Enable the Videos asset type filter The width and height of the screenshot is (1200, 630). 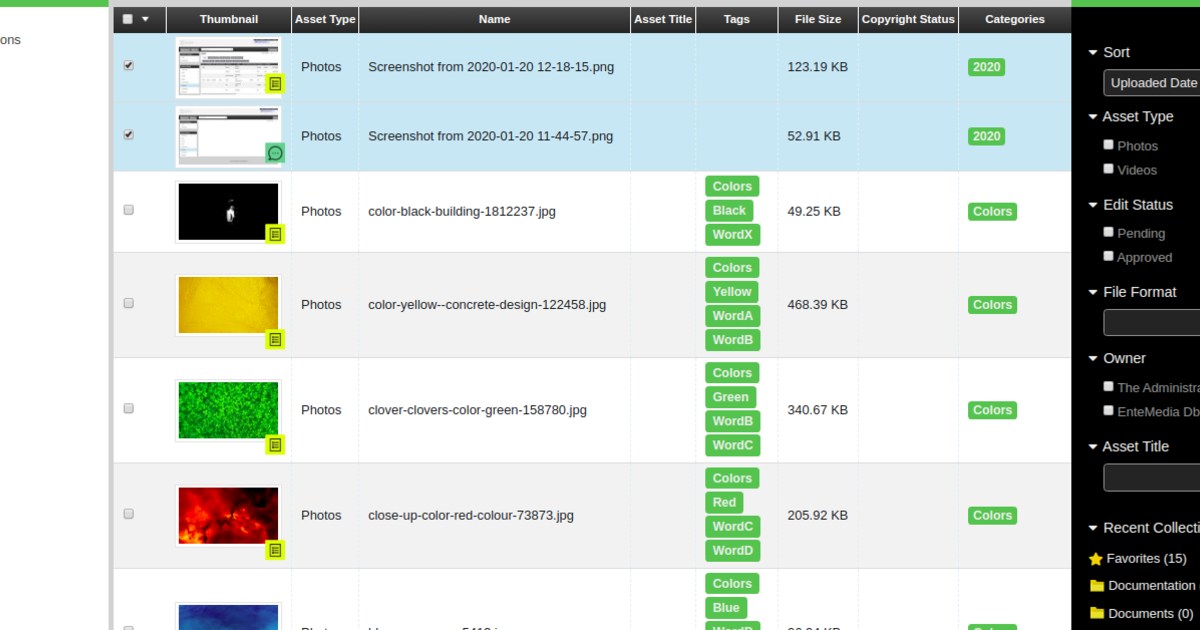(1108, 169)
